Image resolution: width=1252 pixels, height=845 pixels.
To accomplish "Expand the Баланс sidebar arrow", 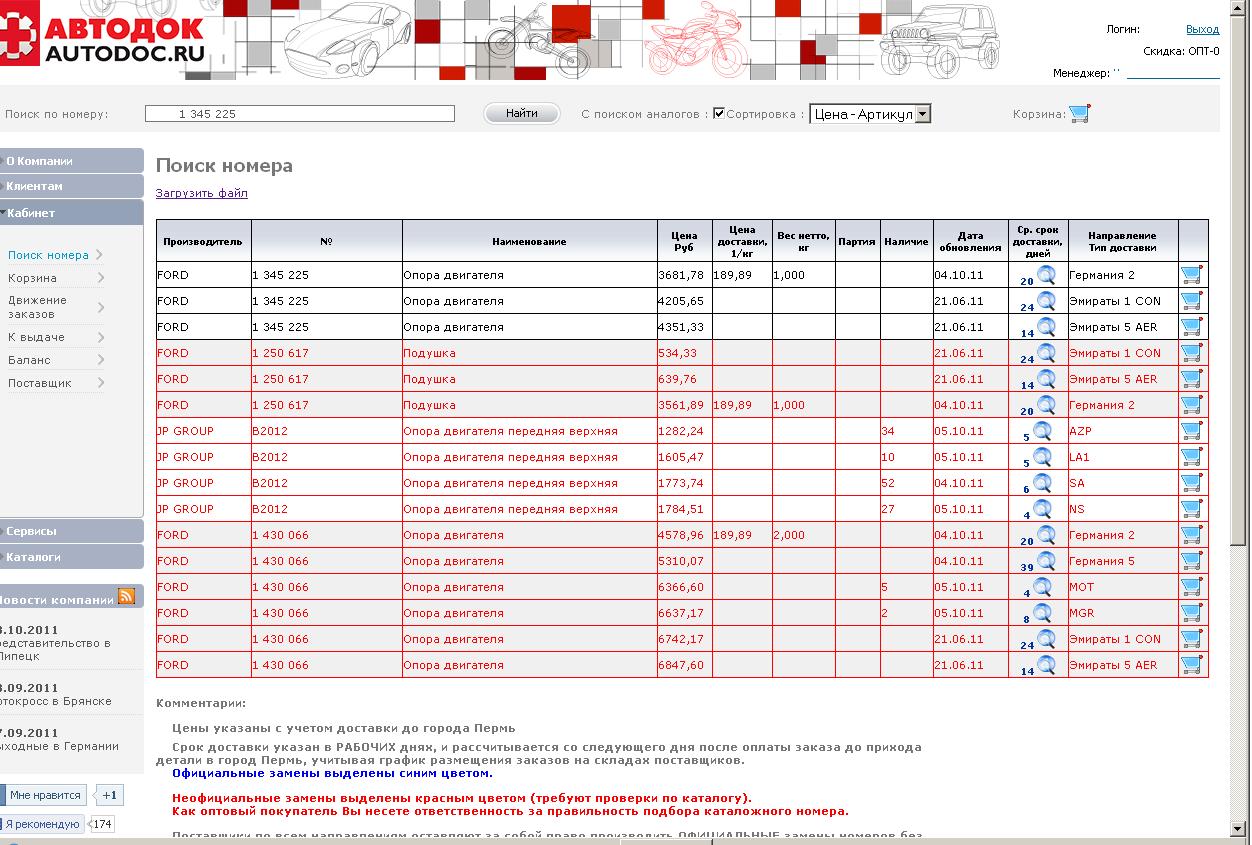I will click(x=101, y=360).
